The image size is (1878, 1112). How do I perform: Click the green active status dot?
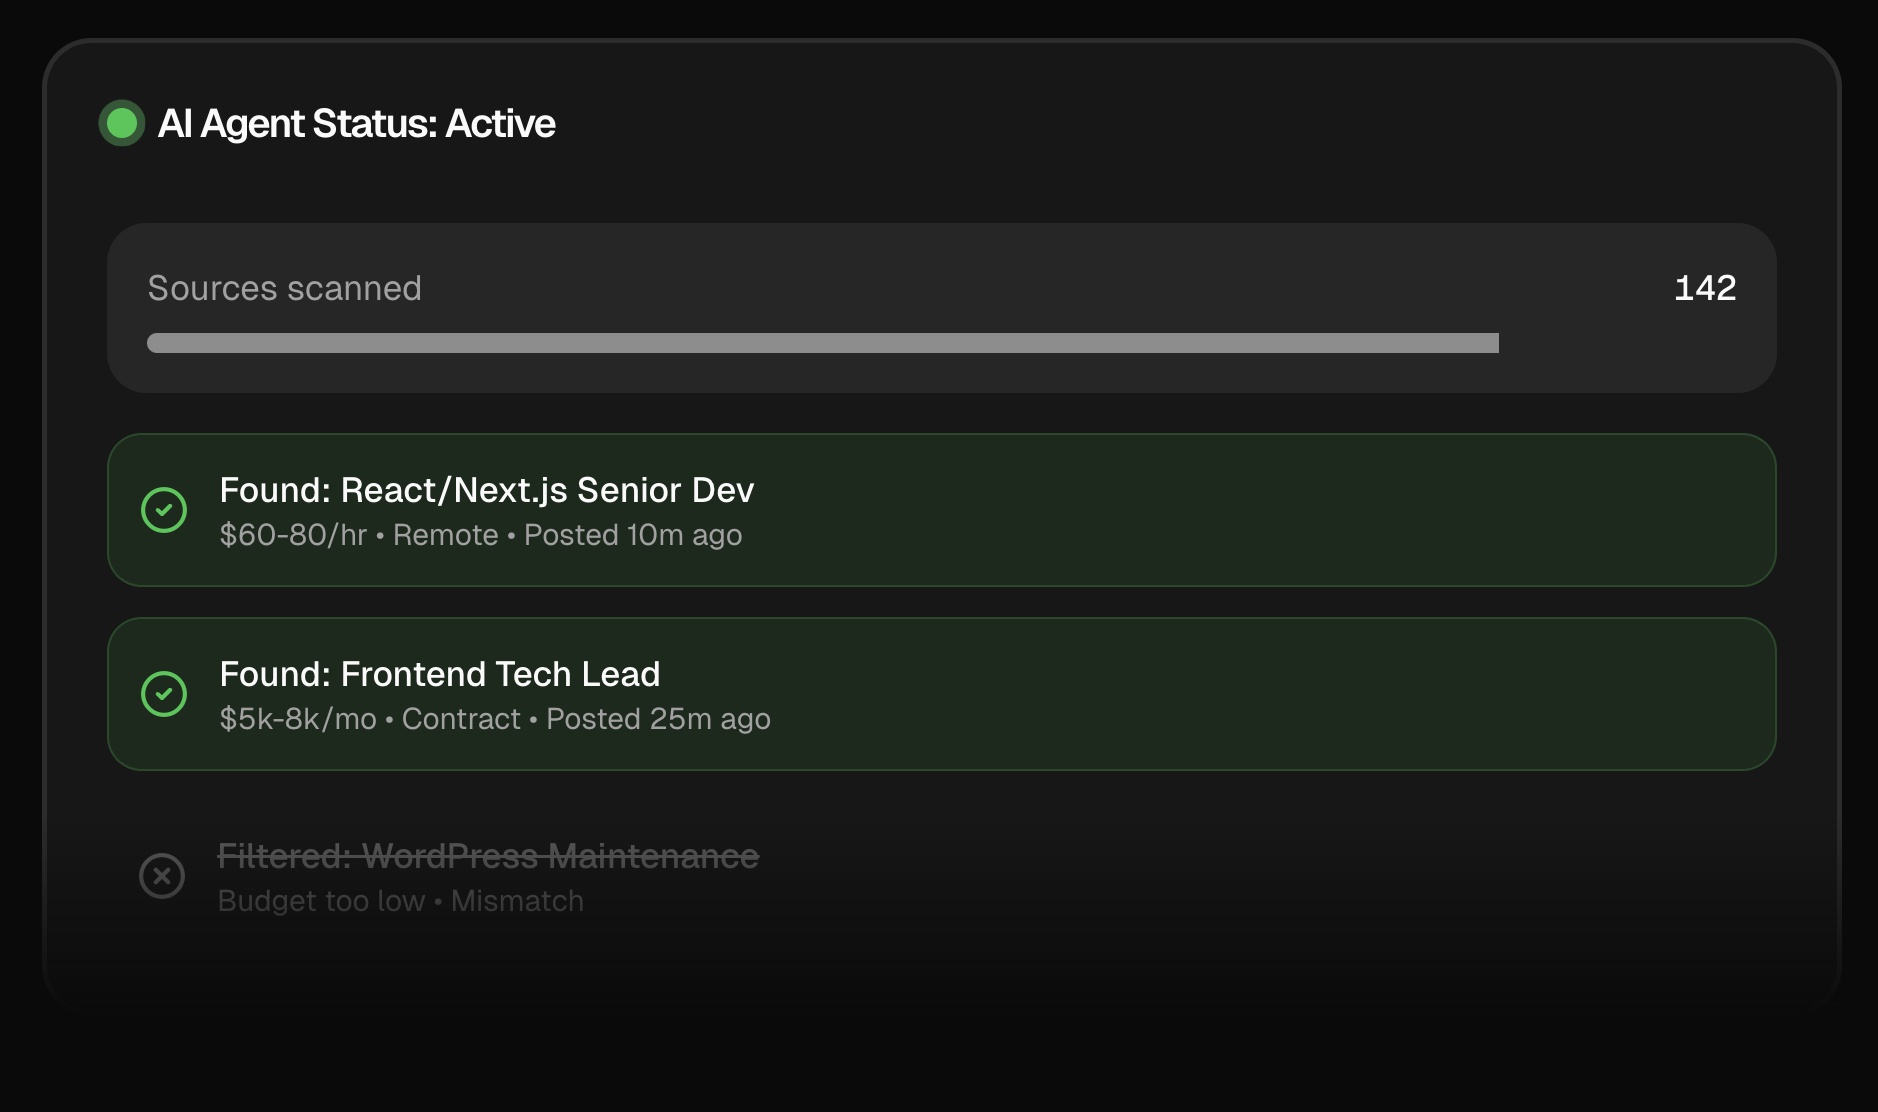pos(122,123)
